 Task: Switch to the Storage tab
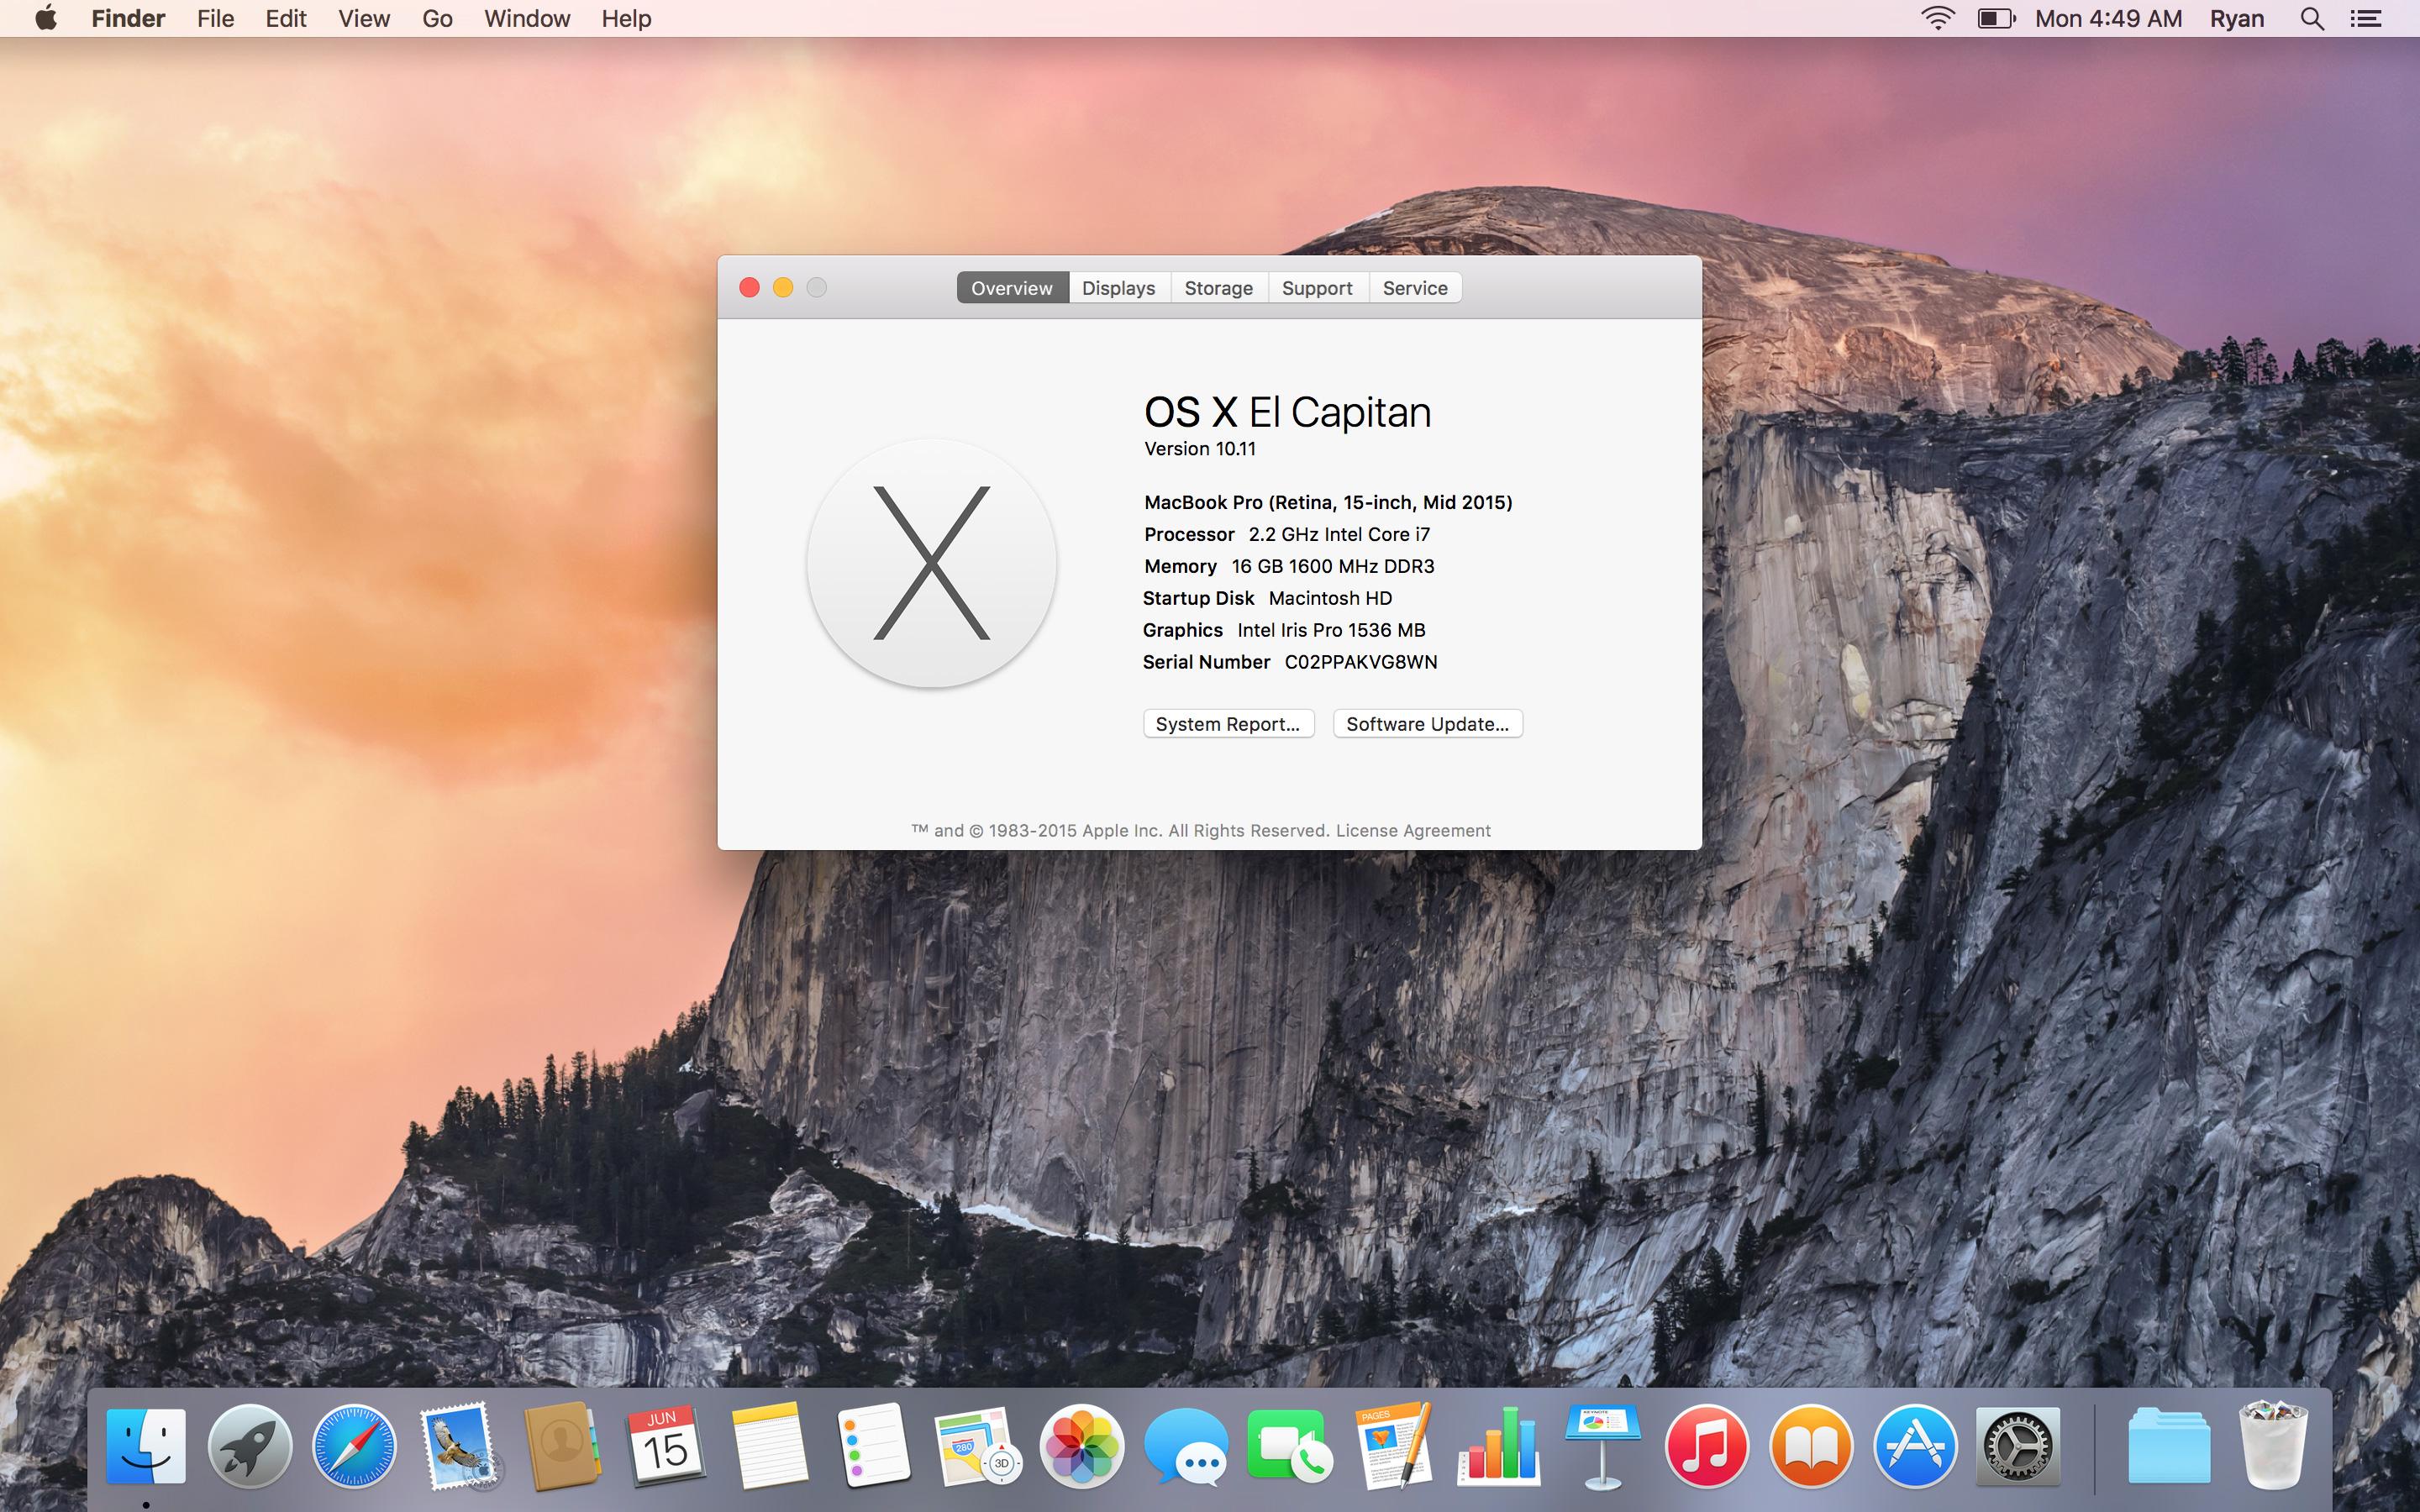click(x=1216, y=287)
